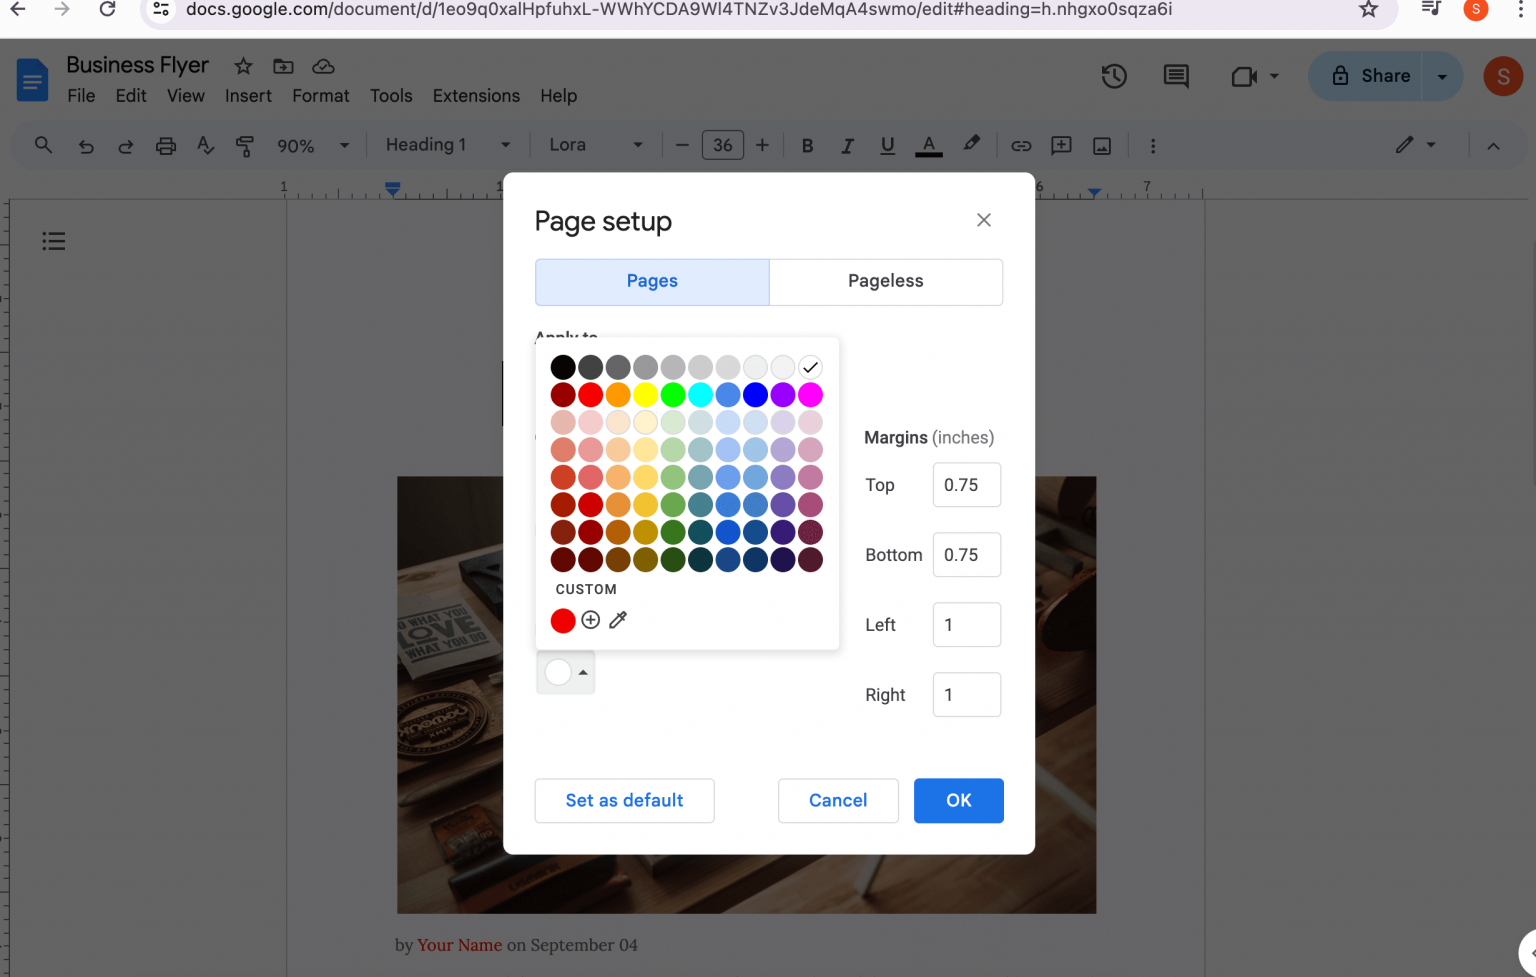Image resolution: width=1536 pixels, height=977 pixels.
Task: Toggle italic formatting
Action: pyautogui.click(x=847, y=146)
